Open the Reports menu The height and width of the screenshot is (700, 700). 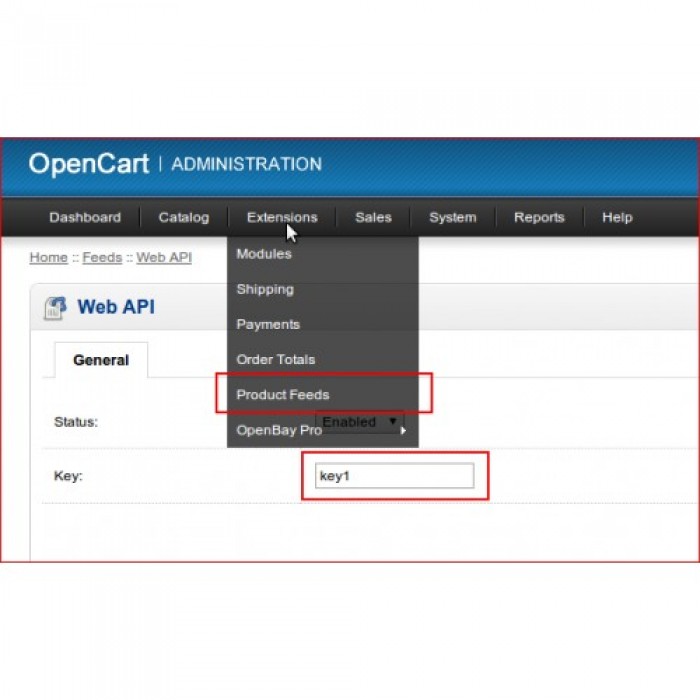tap(539, 217)
